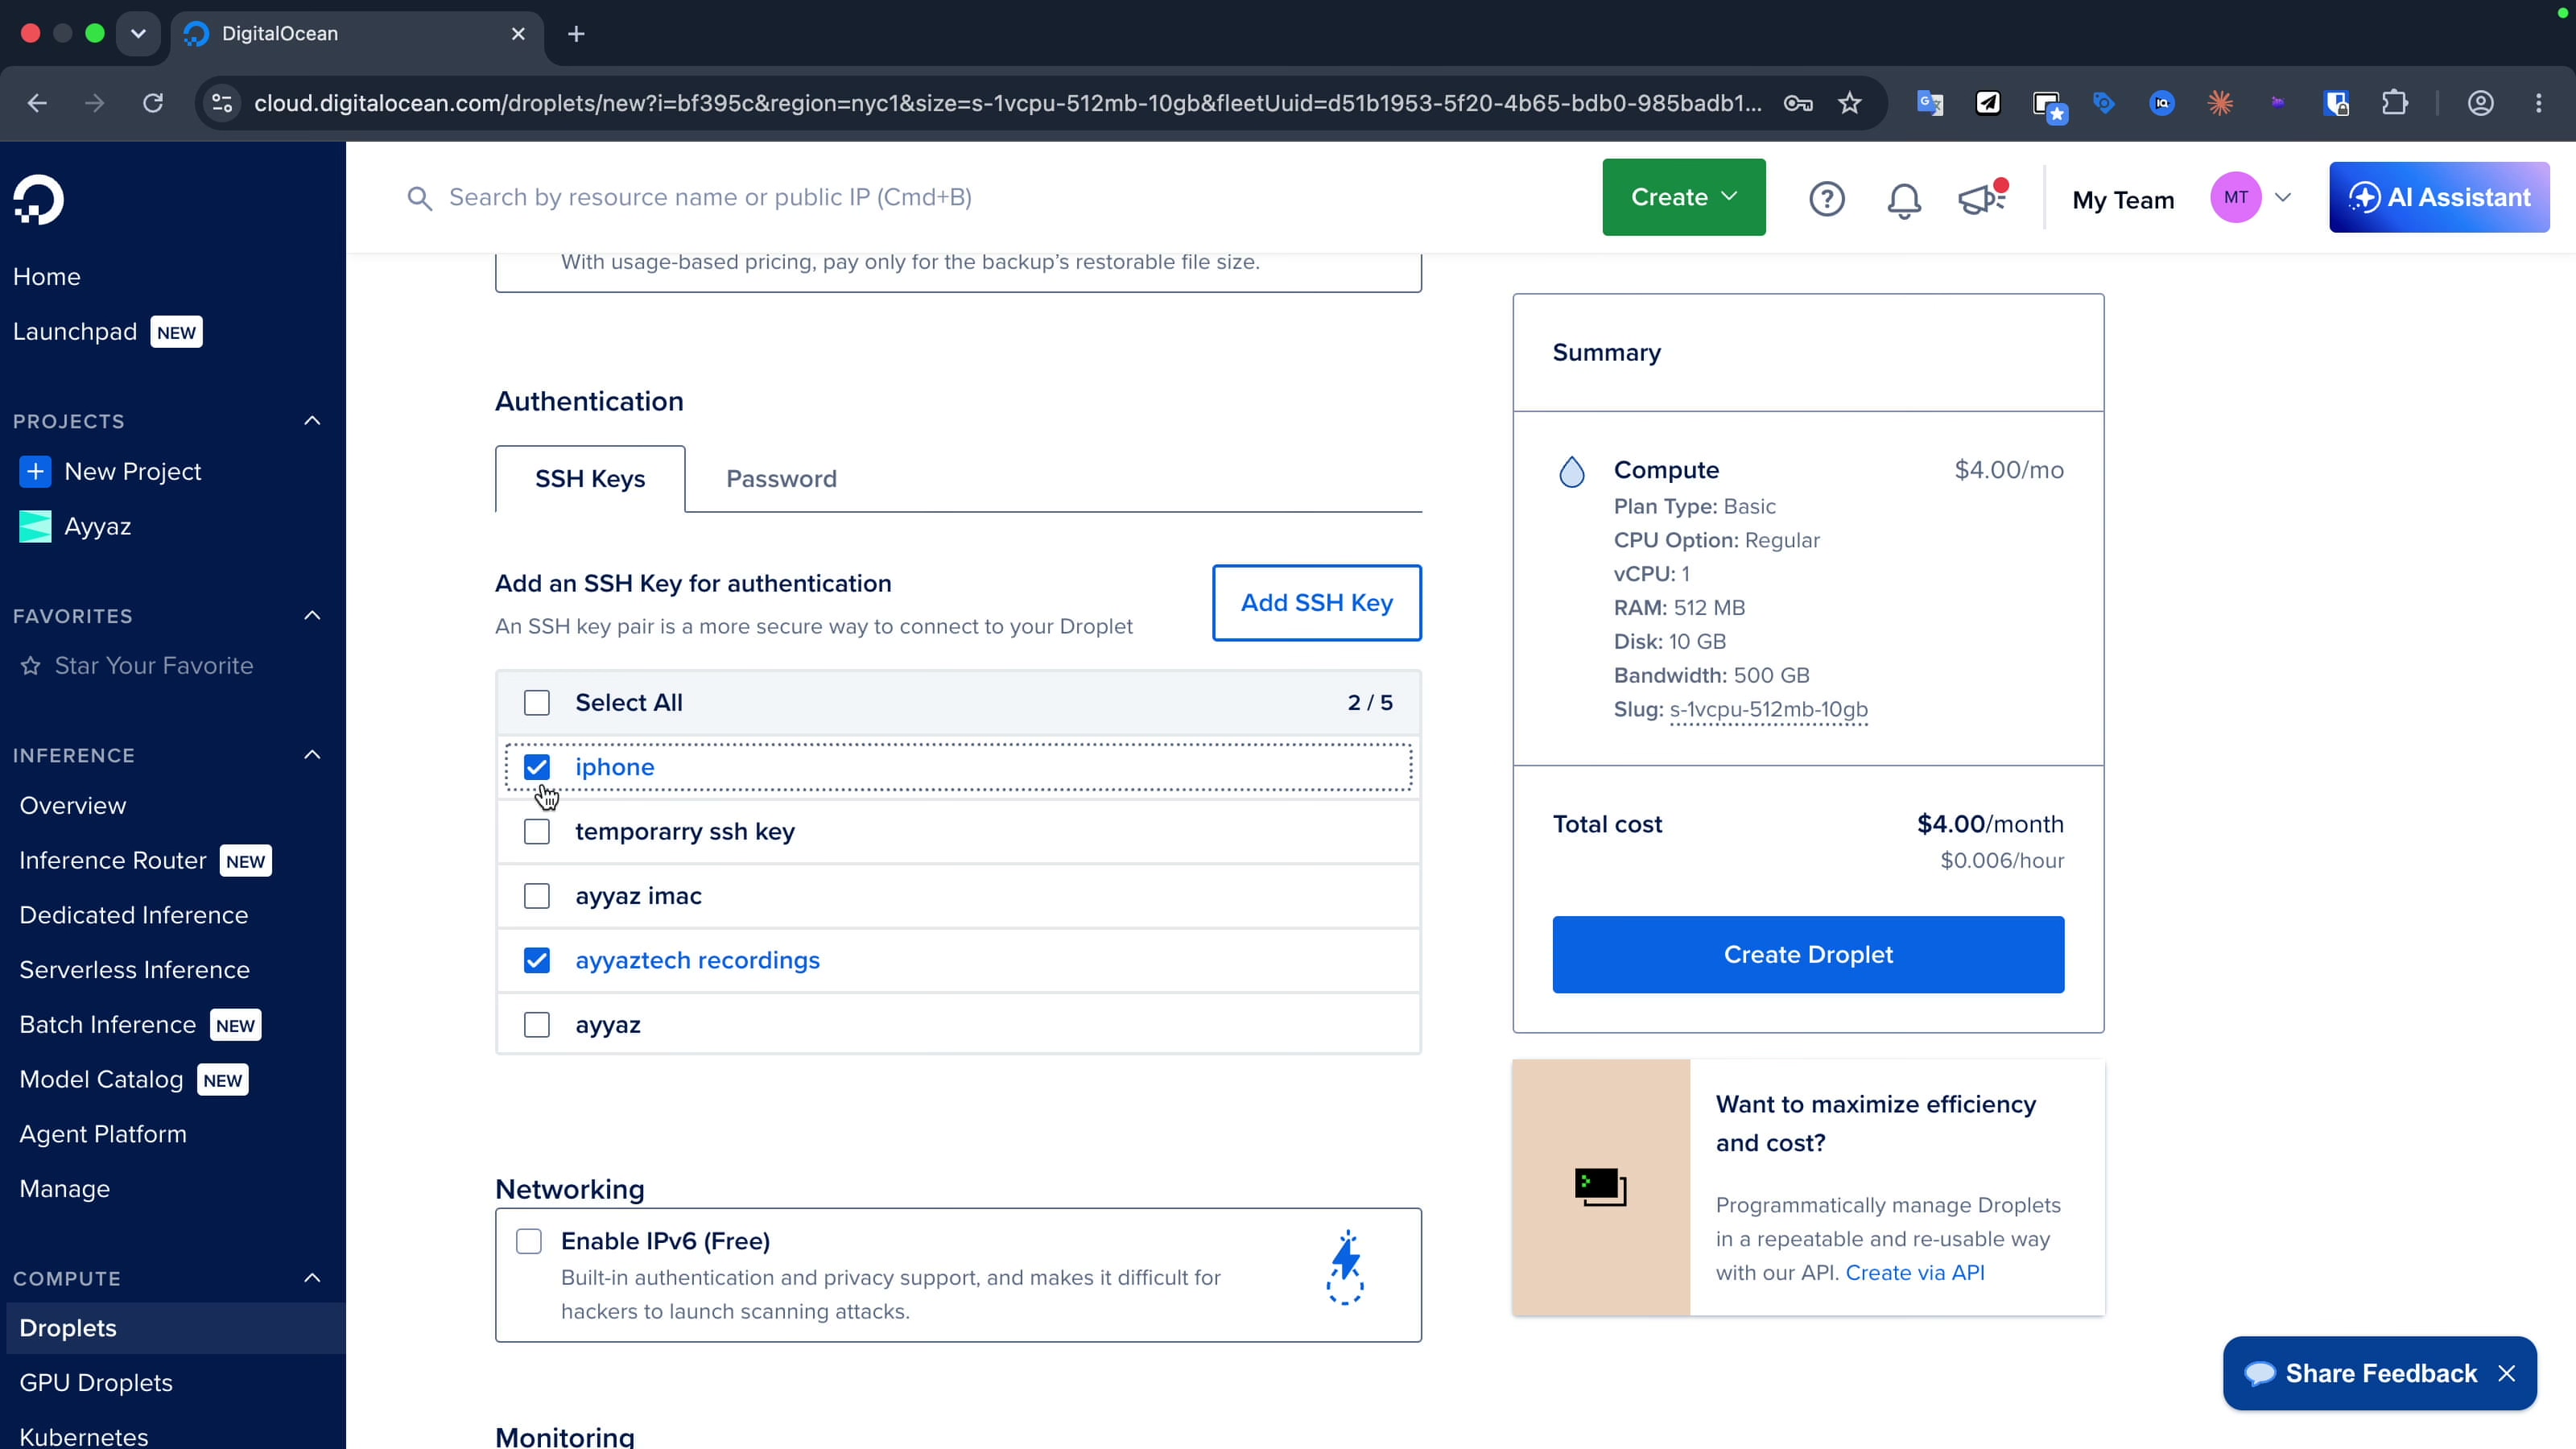This screenshot has width=2576, height=1449.
Task: Follow the Create via API link
Action: click(x=1915, y=1273)
